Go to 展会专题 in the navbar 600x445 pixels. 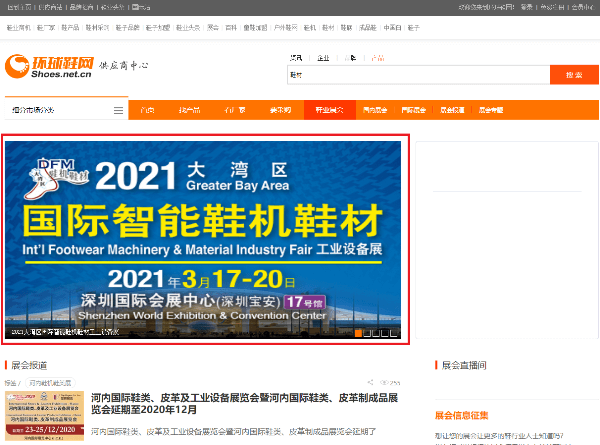point(491,110)
